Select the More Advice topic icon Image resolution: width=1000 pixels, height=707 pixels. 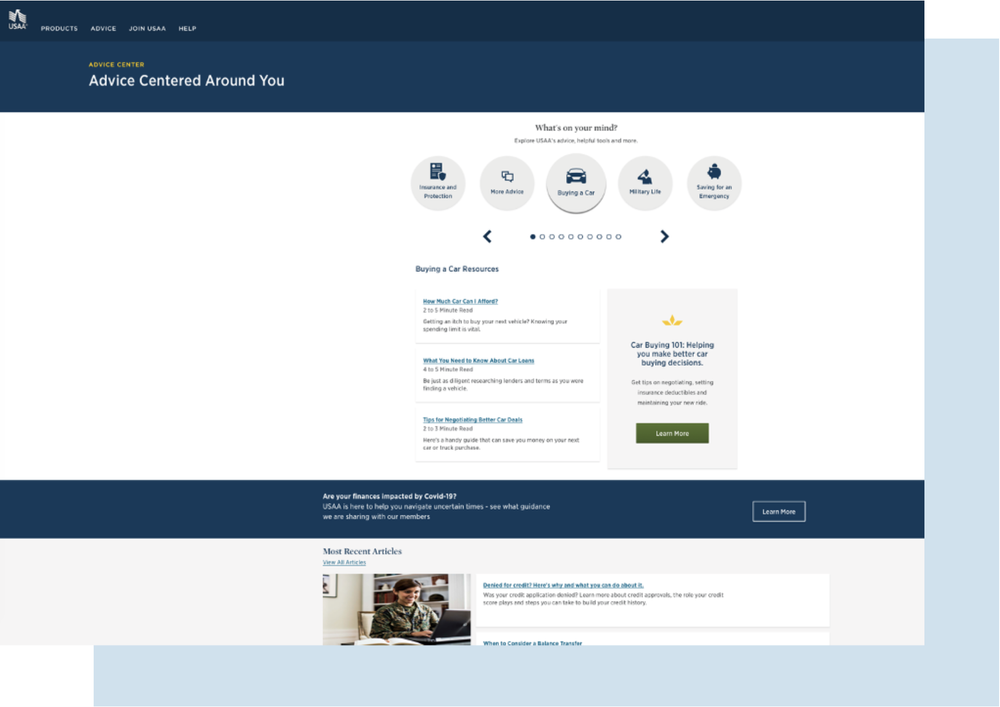coord(507,183)
